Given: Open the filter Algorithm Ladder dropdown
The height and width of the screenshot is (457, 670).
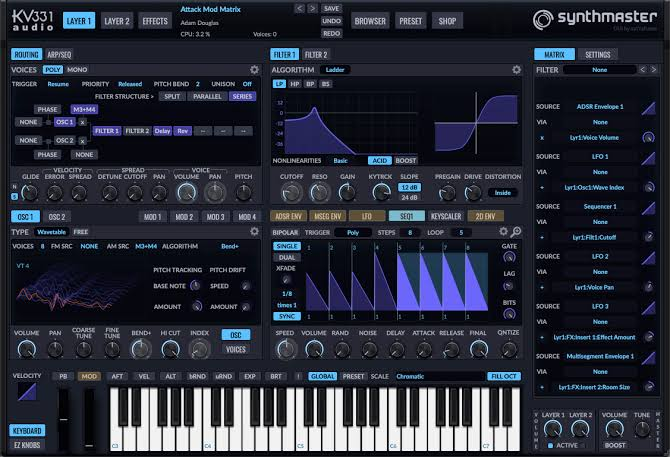Looking at the screenshot, I should (x=335, y=70).
